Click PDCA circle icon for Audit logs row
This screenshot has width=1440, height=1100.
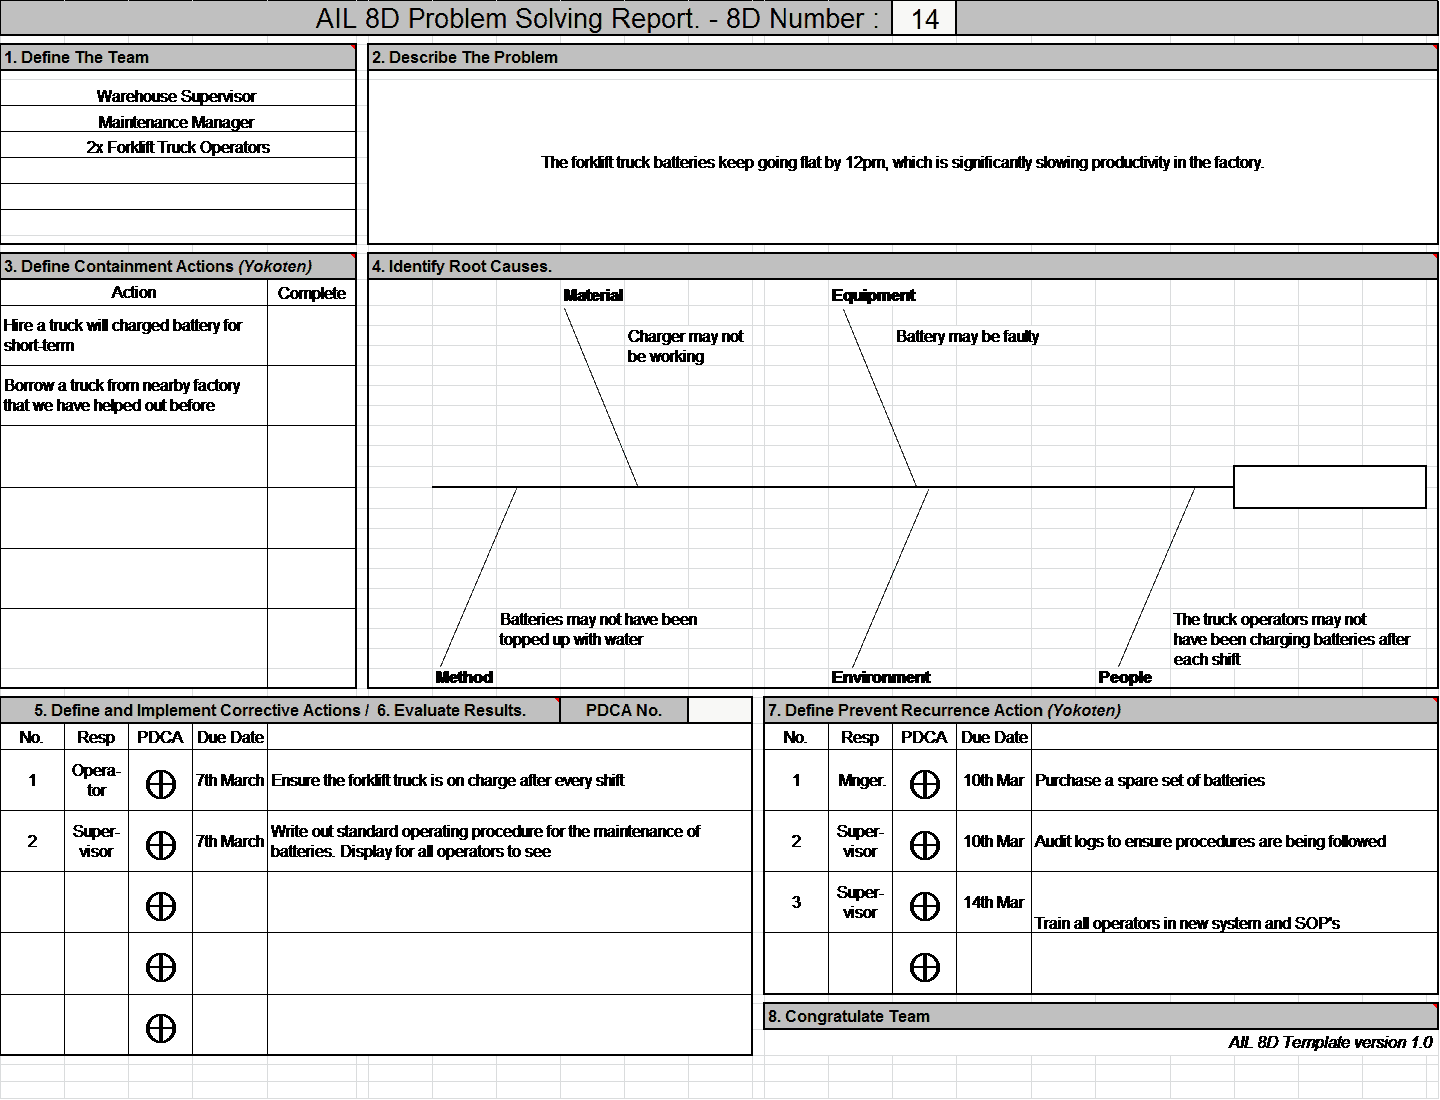click(925, 846)
